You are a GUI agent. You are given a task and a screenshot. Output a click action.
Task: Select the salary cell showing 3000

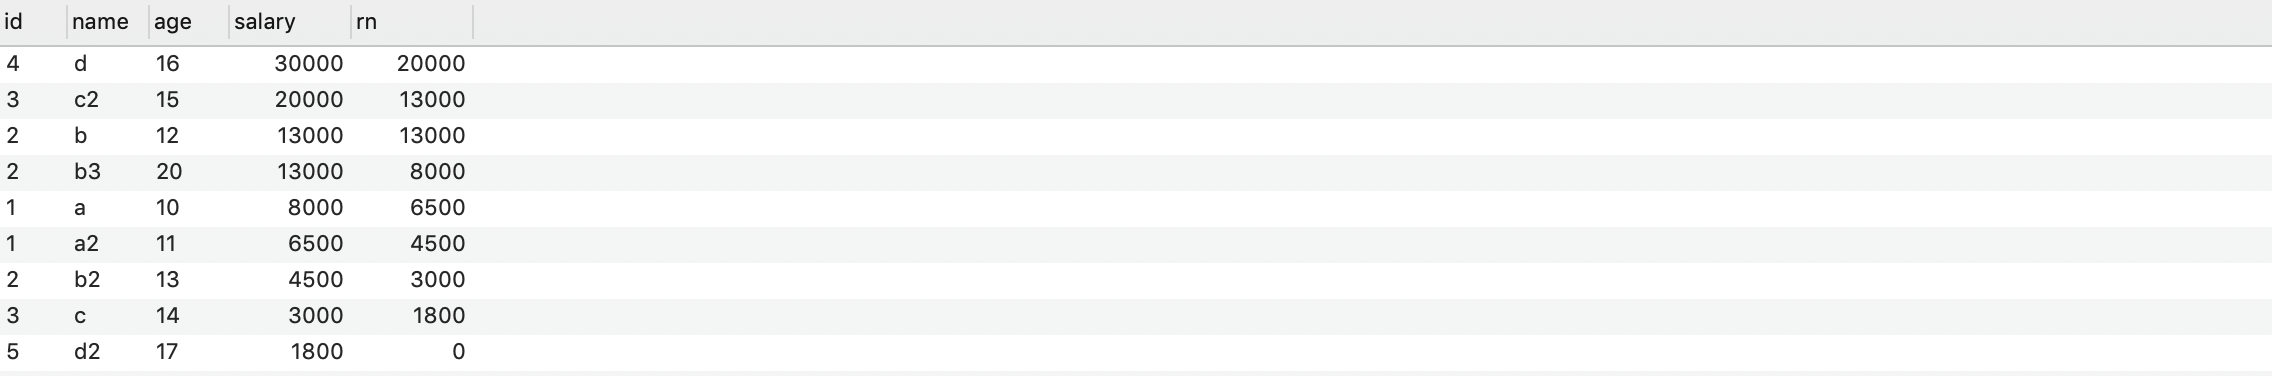pyautogui.click(x=290, y=316)
